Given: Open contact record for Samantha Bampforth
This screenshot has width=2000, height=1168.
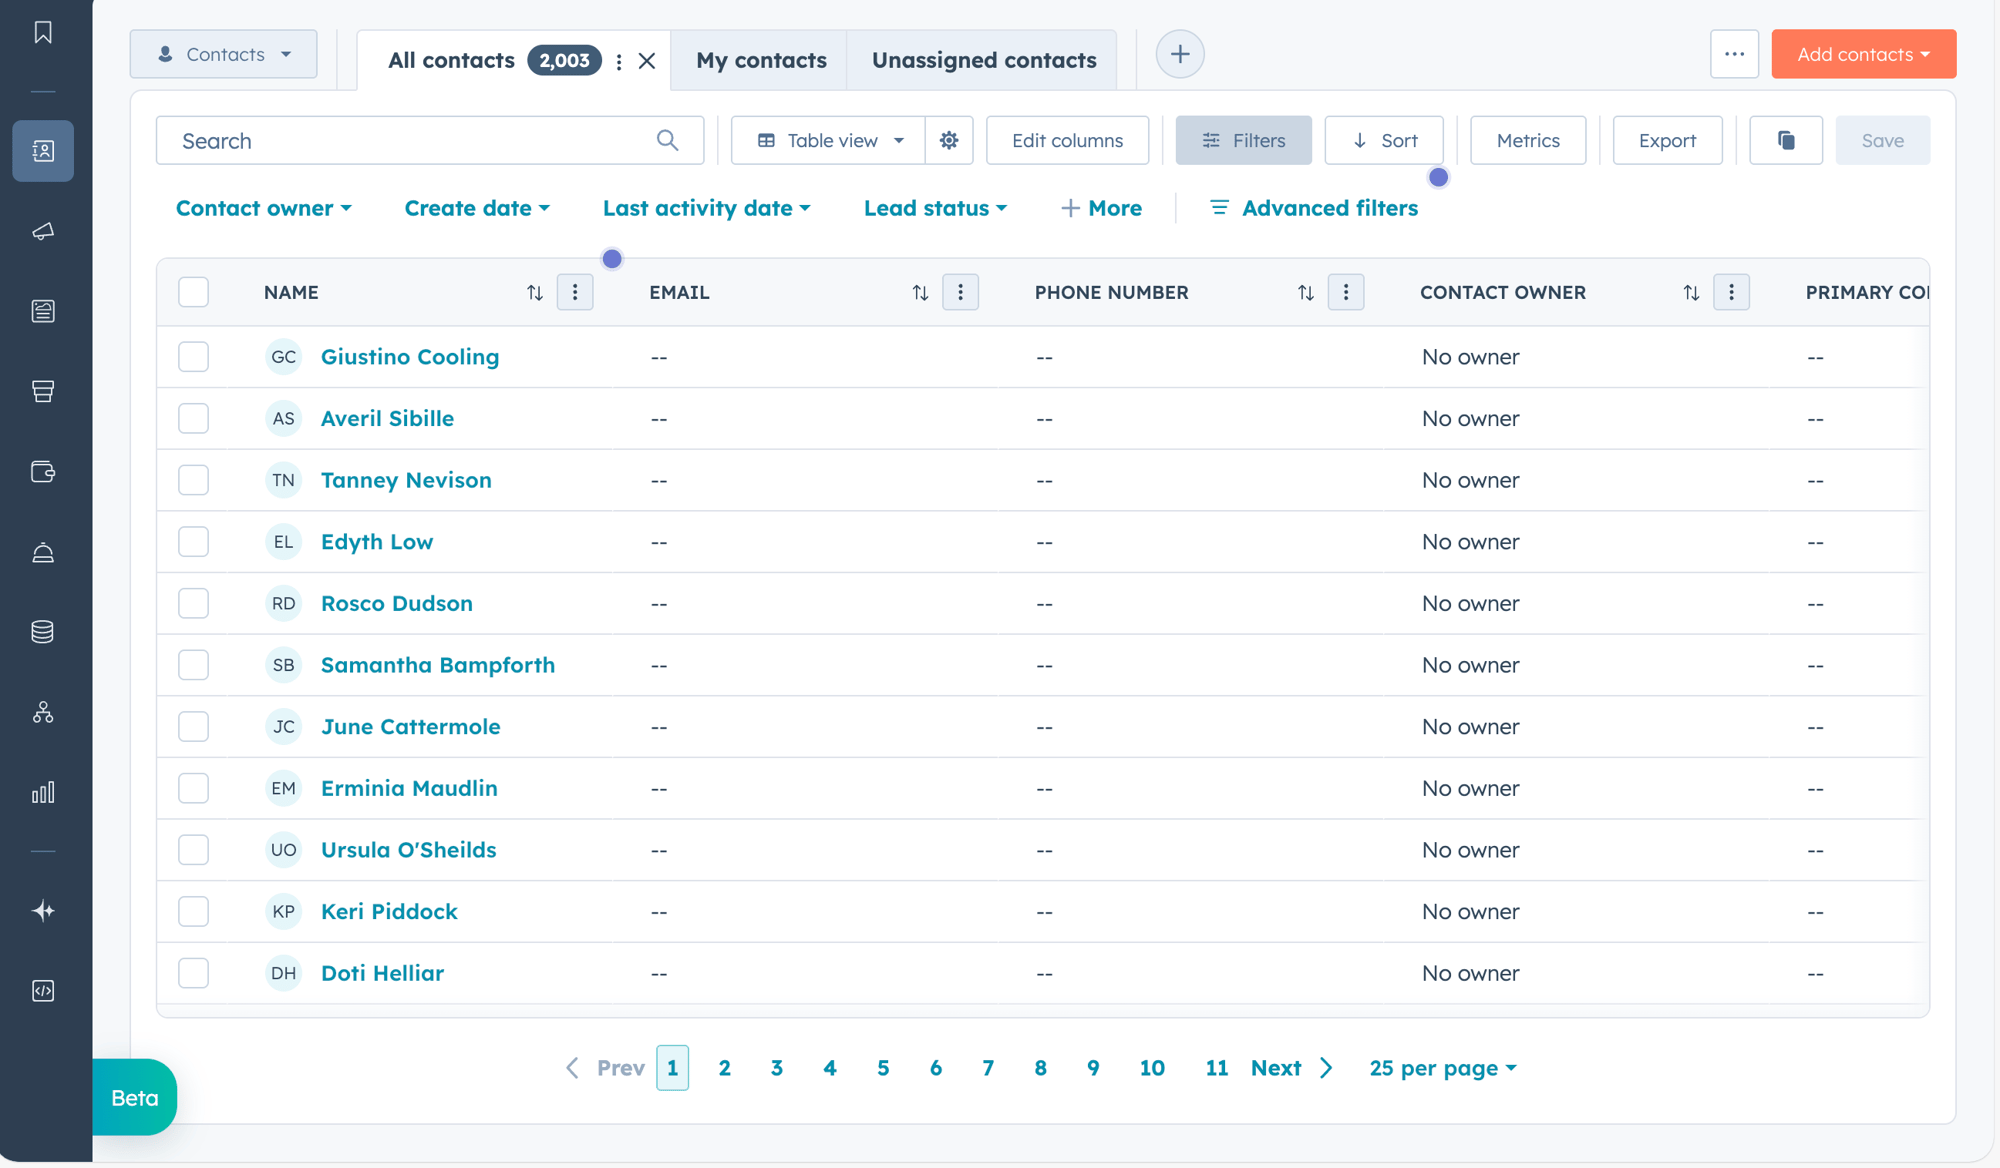Looking at the screenshot, I should pyautogui.click(x=437, y=664).
